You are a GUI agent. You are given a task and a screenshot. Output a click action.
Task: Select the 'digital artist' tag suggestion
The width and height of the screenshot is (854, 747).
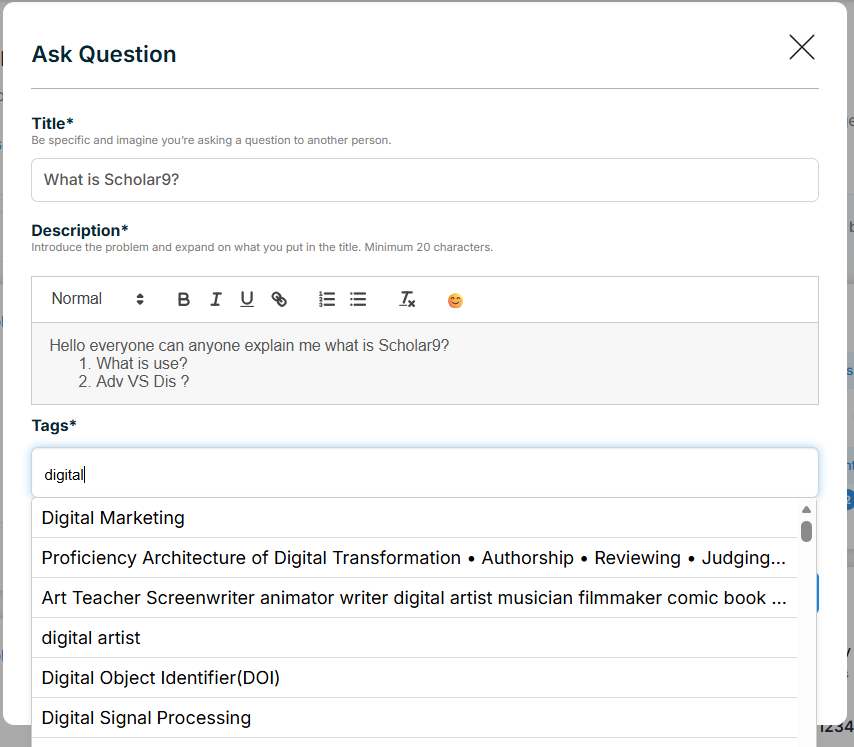(x=414, y=638)
